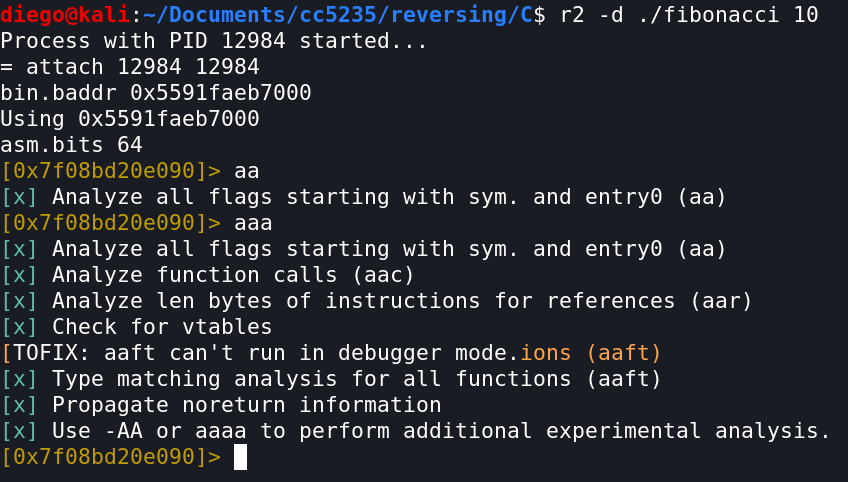Click the "asm.bits 64" output line
Image resolution: width=848 pixels, height=482 pixels.
[x=71, y=146]
